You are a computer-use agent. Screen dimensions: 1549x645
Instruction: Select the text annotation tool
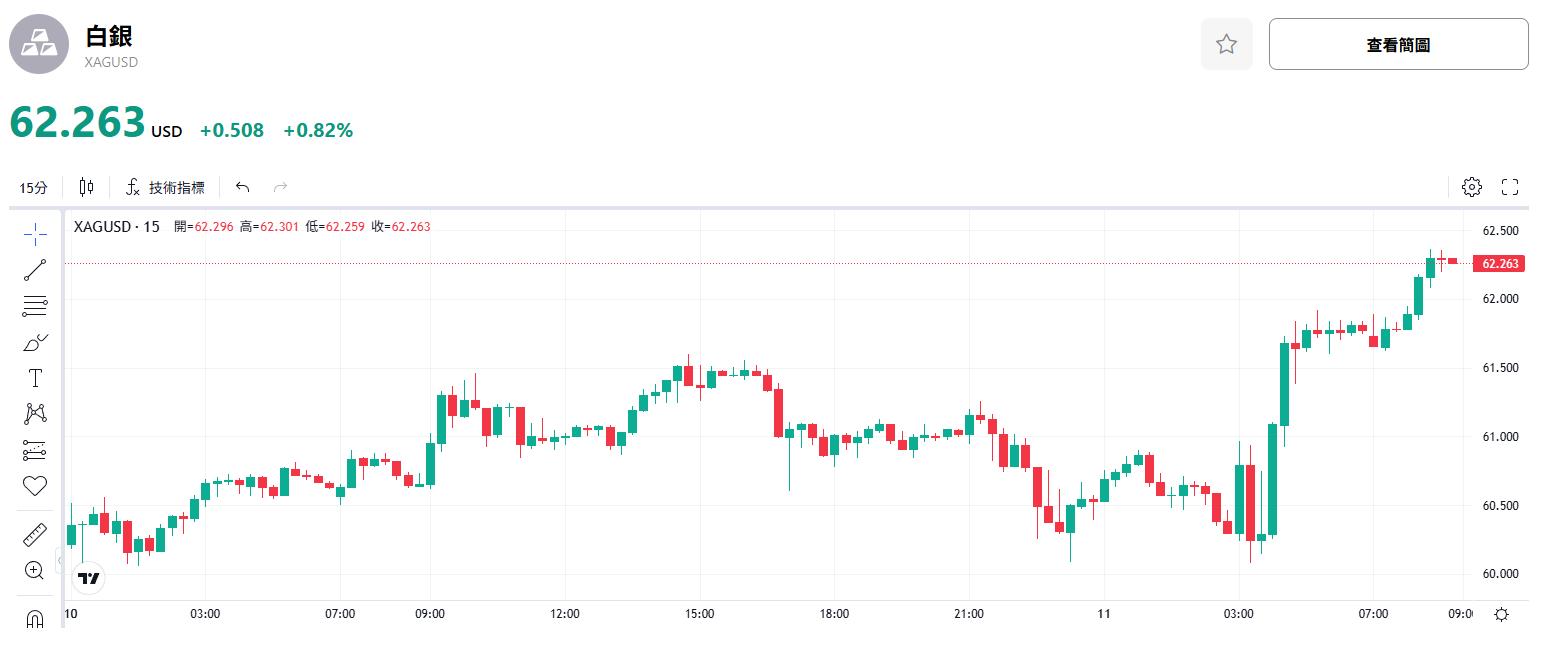[x=35, y=378]
